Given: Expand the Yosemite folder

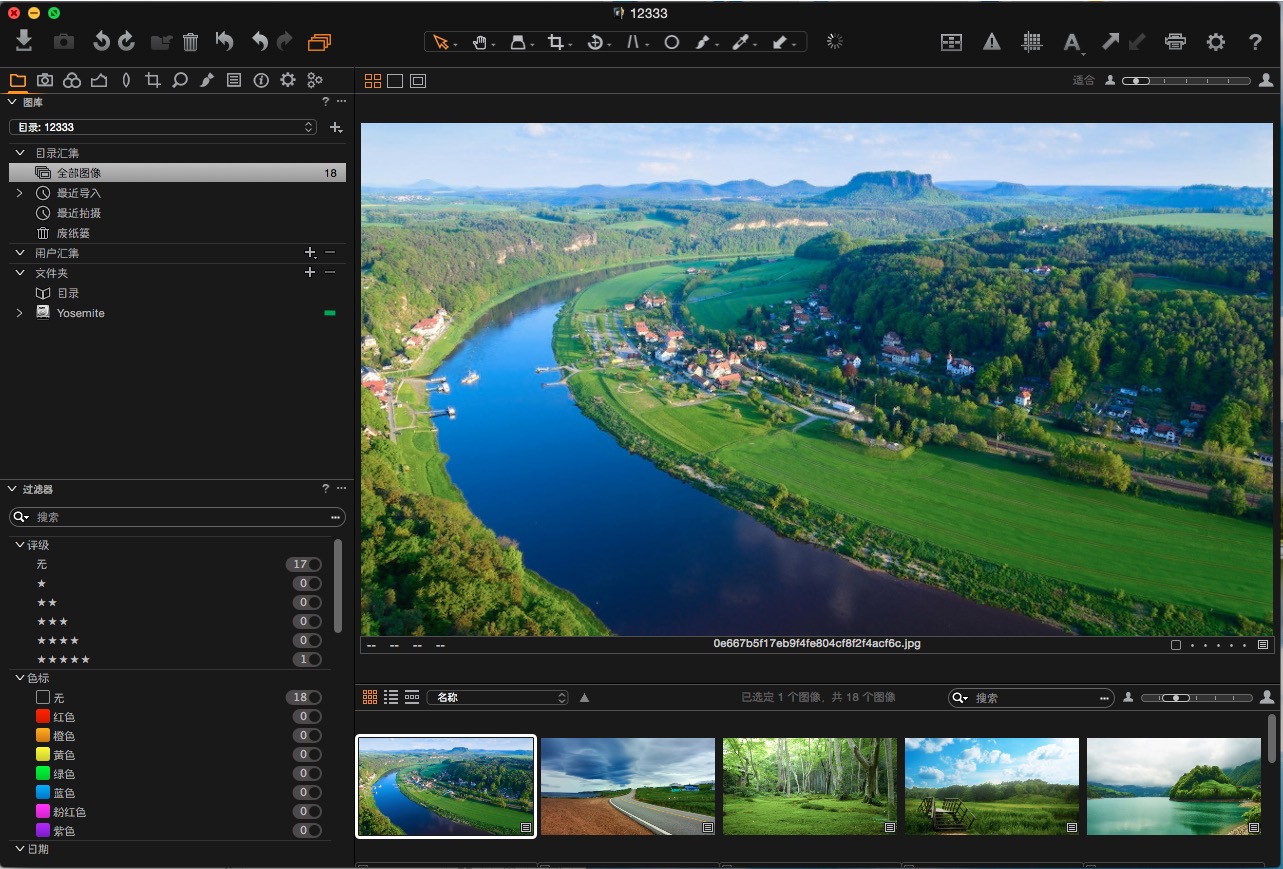Looking at the screenshot, I should click(19, 313).
